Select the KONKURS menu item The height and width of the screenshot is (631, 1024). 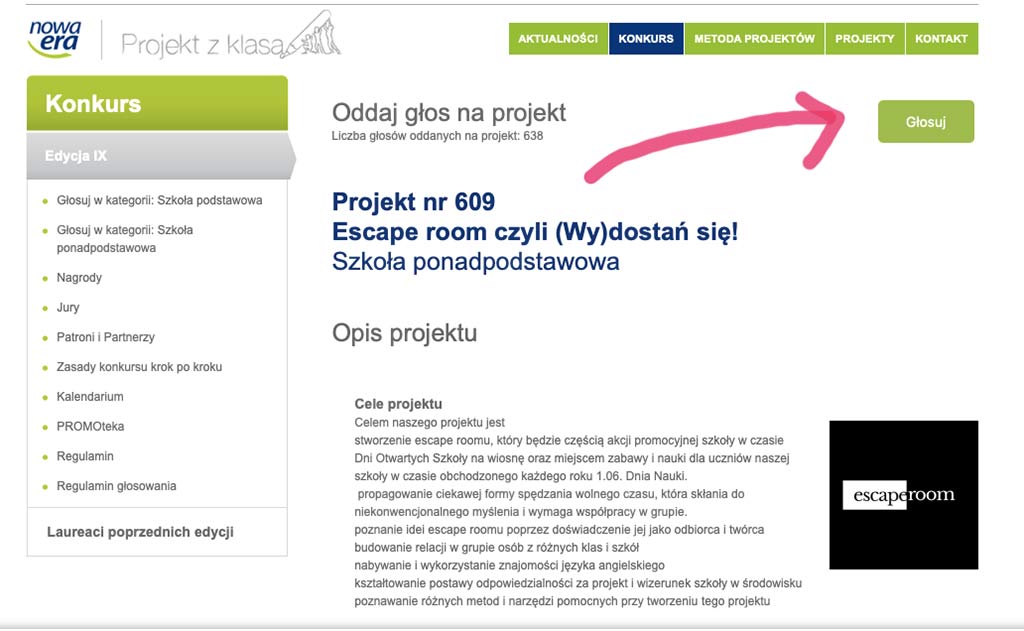pyautogui.click(x=646, y=39)
